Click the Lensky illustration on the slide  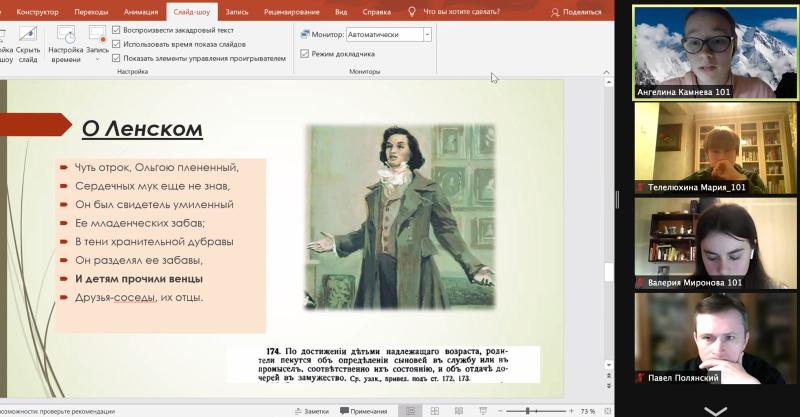pos(400,217)
